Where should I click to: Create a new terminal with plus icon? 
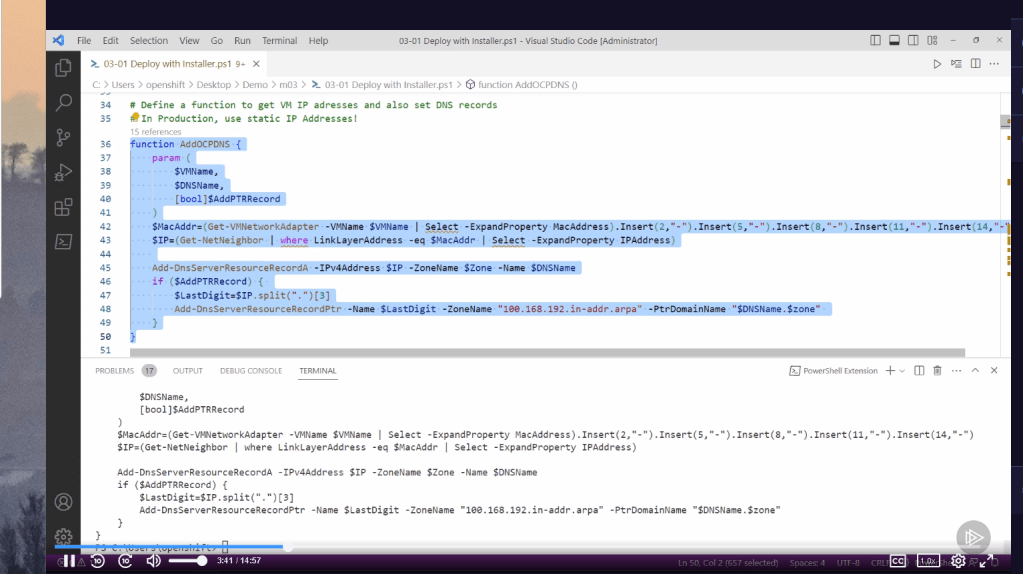[x=890, y=370]
